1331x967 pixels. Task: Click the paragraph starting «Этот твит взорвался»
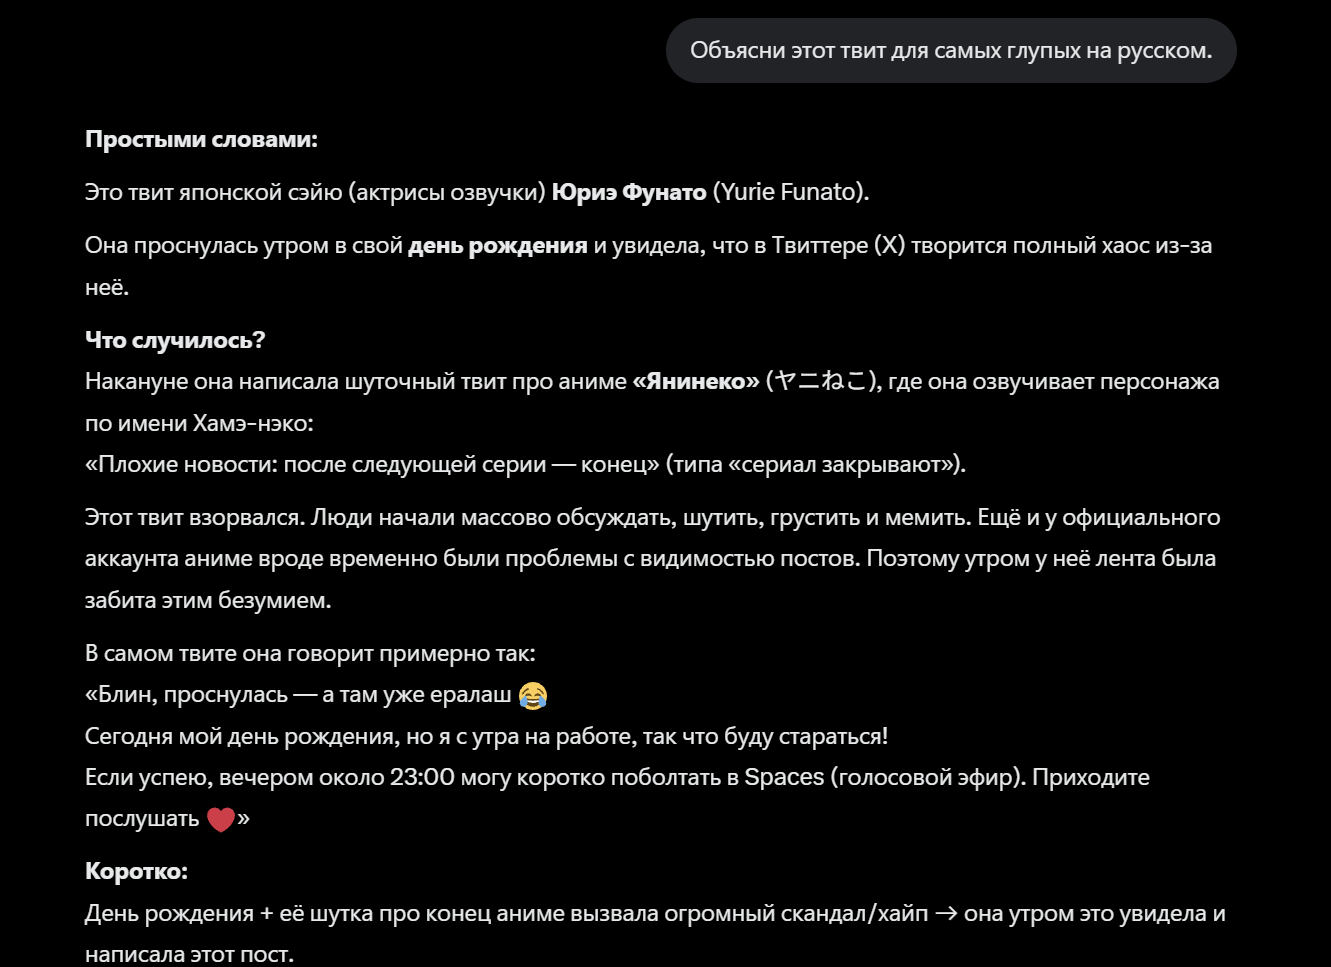click(653, 559)
